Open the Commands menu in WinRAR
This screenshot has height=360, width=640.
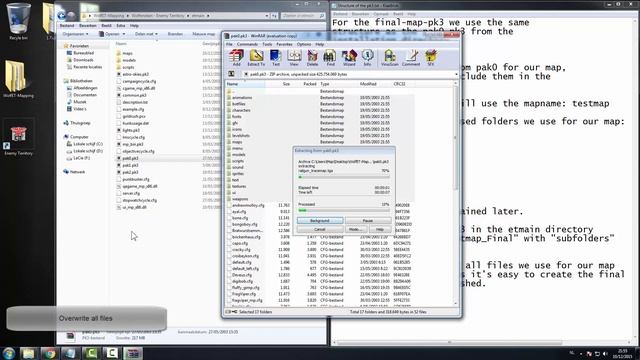click(247, 44)
